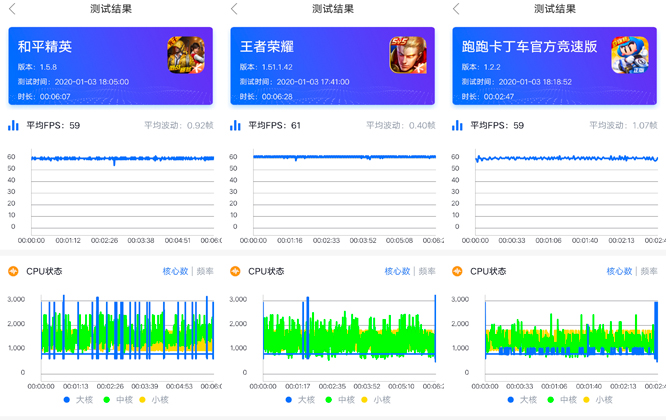Open the 和平精英 game icon
Viewport: 670px width, 420px height.
pos(186,55)
